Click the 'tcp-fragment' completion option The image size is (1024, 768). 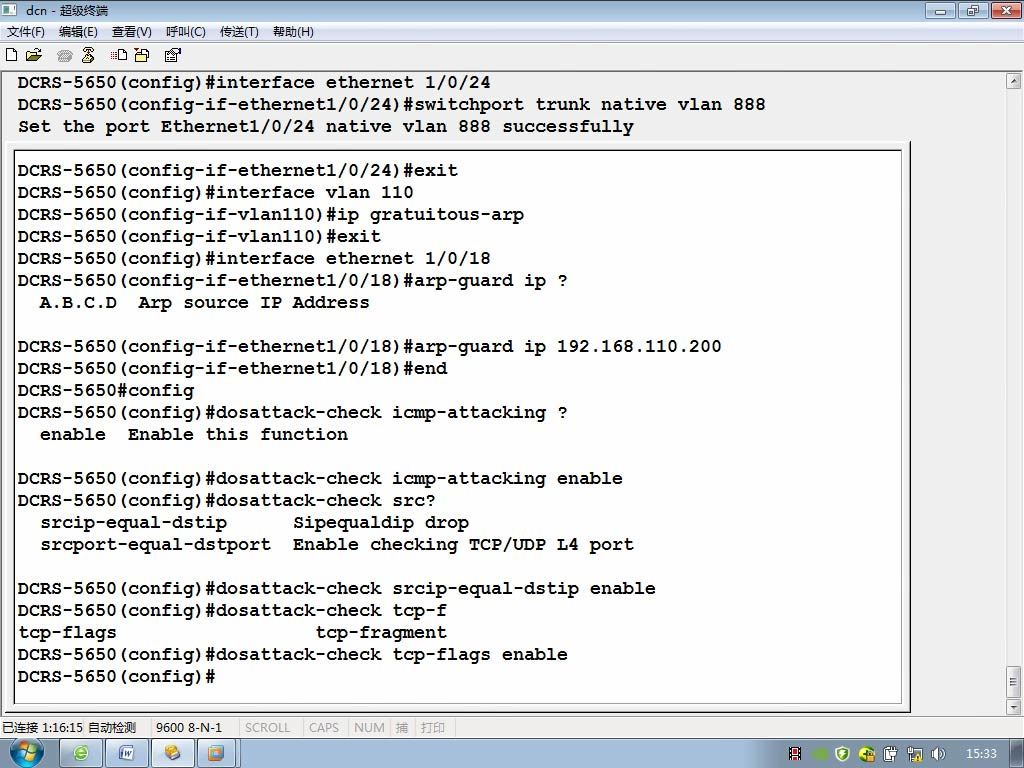(x=381, y=633)
